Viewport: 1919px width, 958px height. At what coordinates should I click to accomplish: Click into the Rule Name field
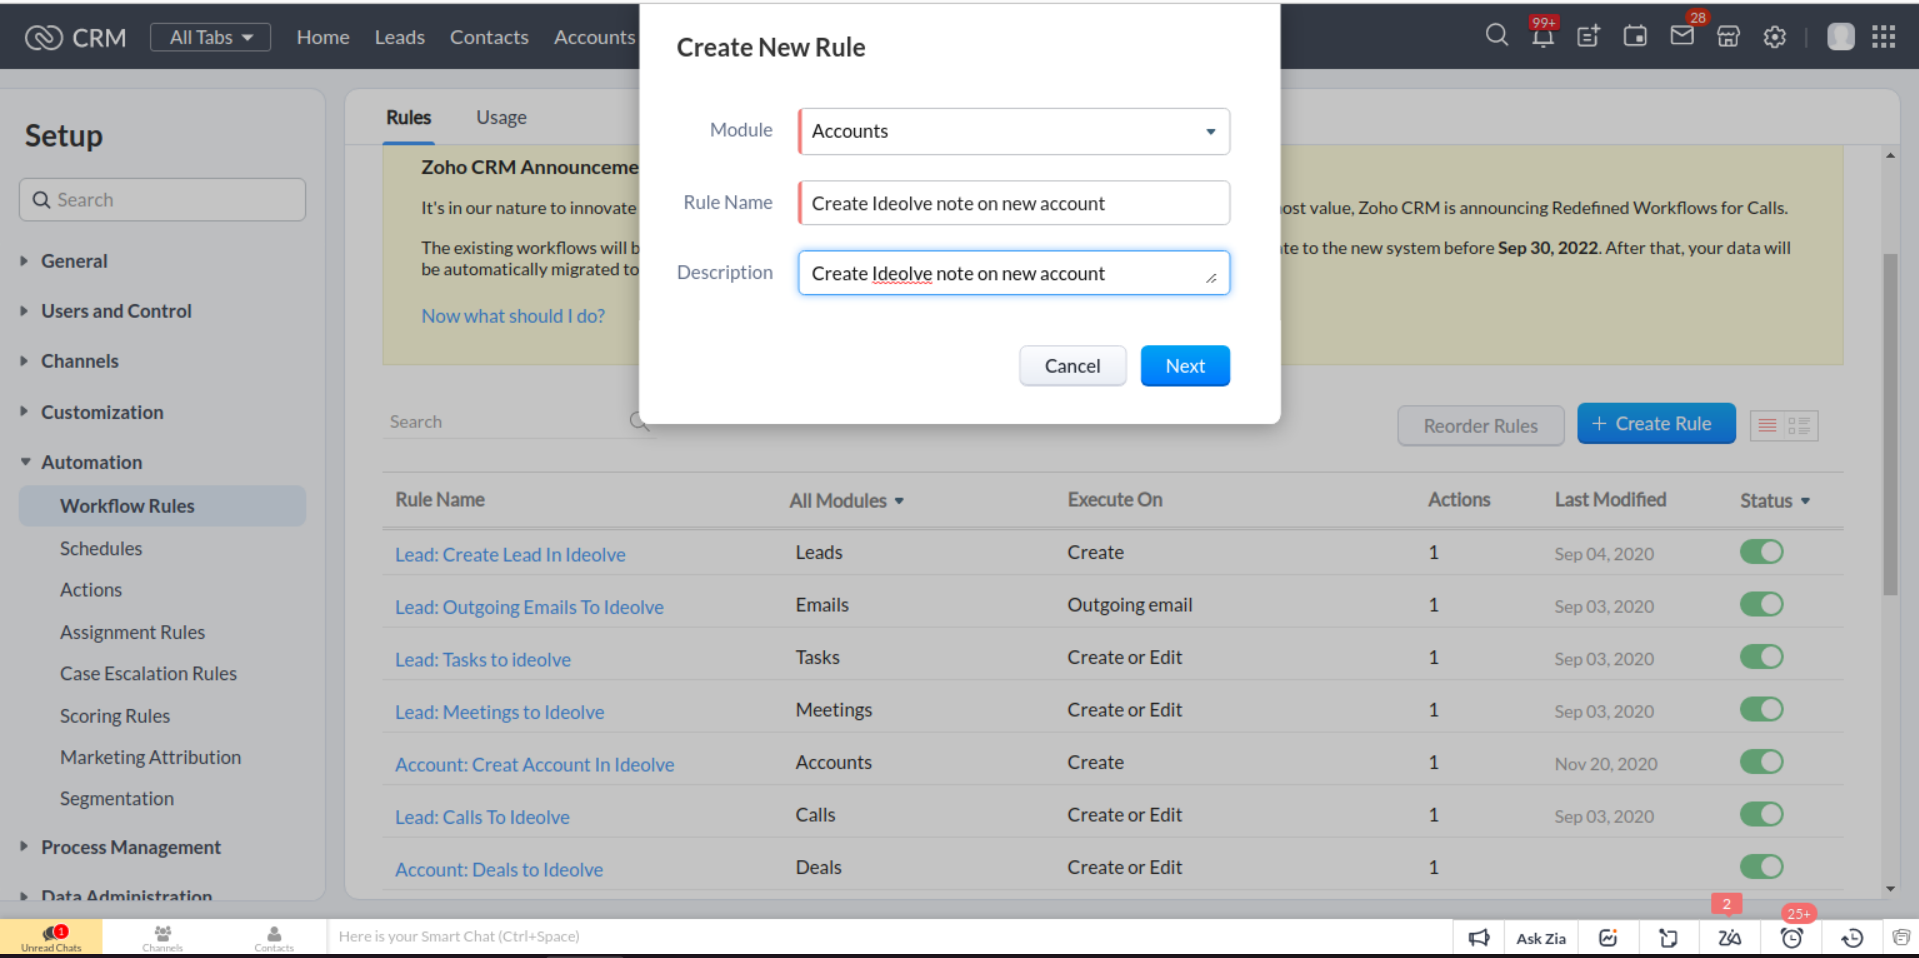pyautogui.click(x=1014, y=203)
